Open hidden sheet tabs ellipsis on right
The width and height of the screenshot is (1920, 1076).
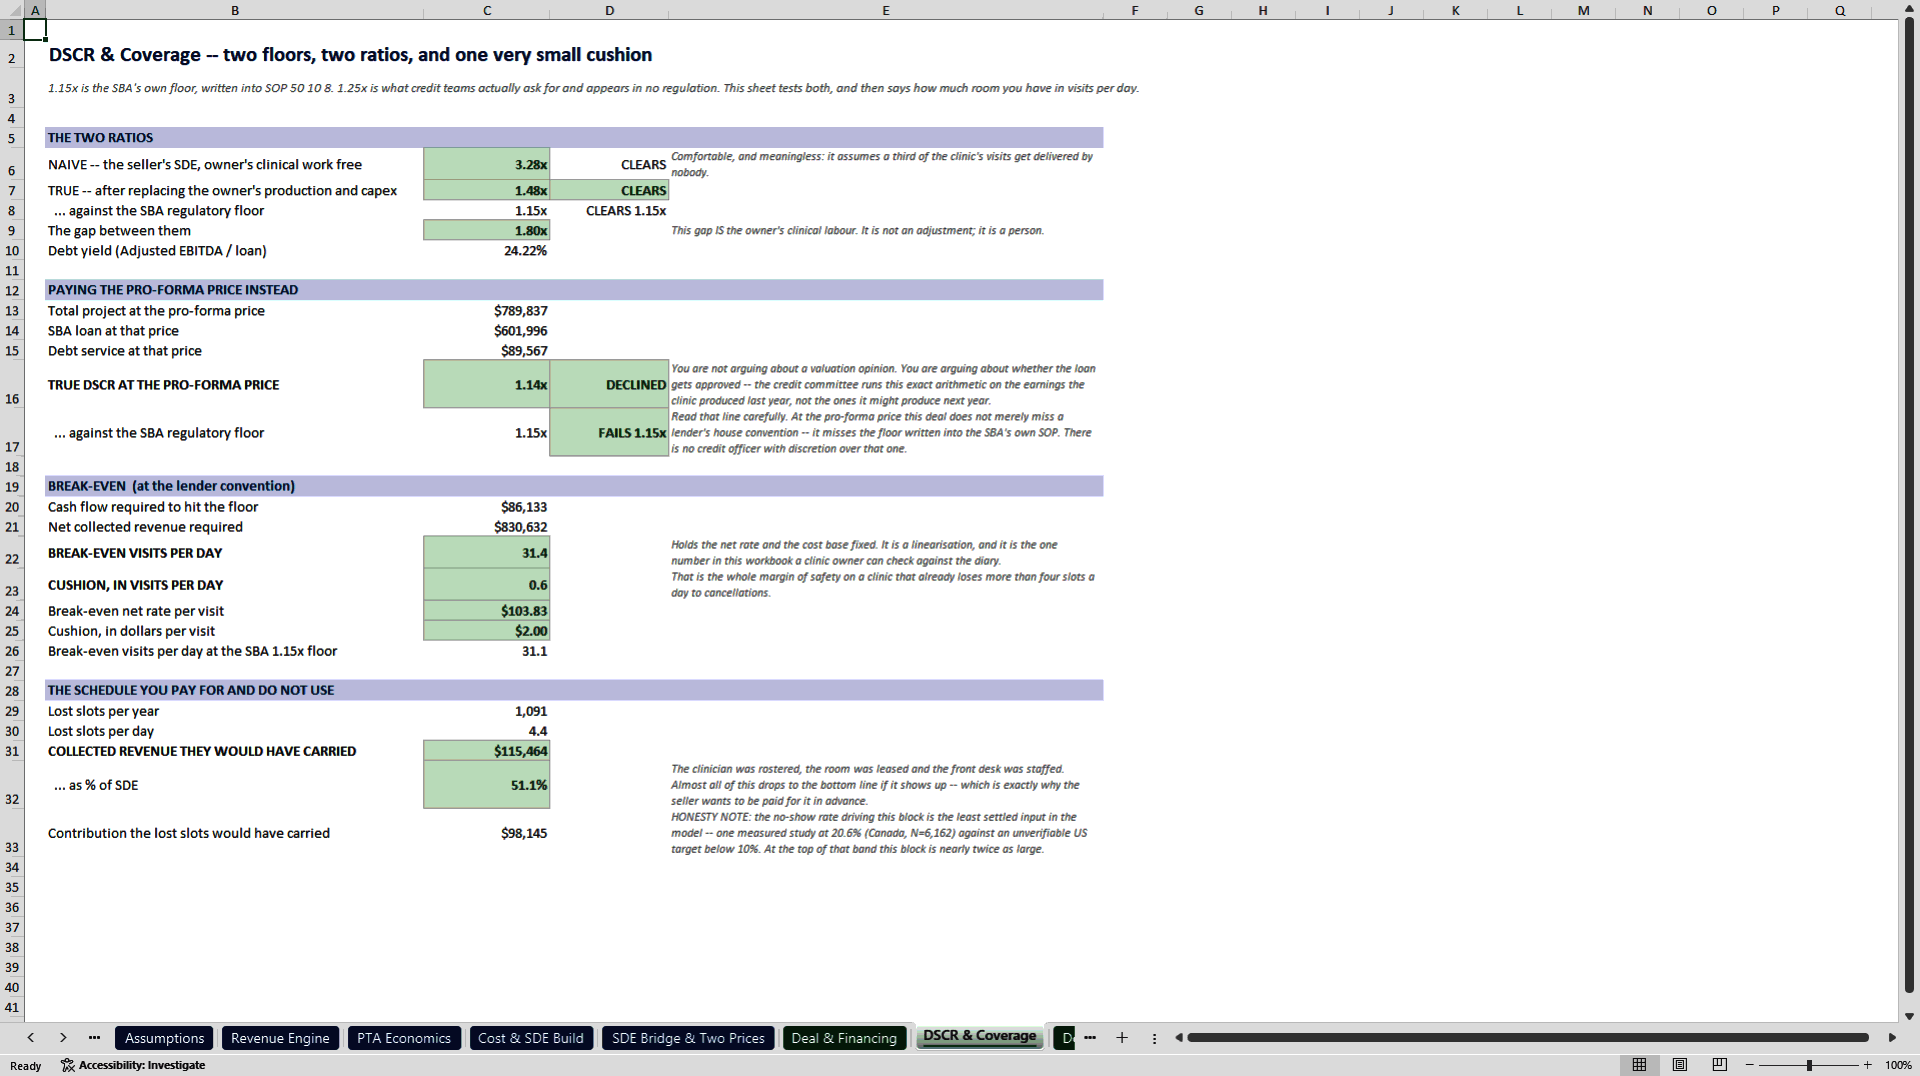click(x=1090, y=1038)
